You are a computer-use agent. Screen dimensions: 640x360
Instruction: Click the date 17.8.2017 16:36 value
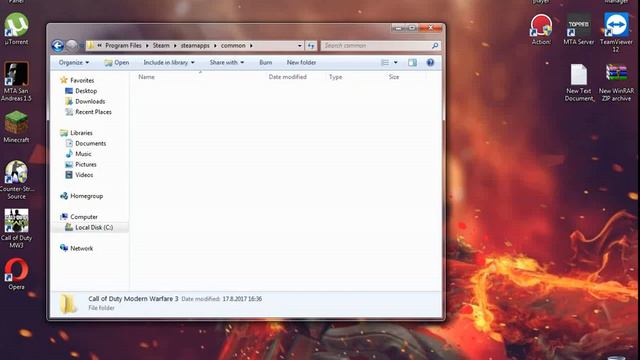(242, 299)
